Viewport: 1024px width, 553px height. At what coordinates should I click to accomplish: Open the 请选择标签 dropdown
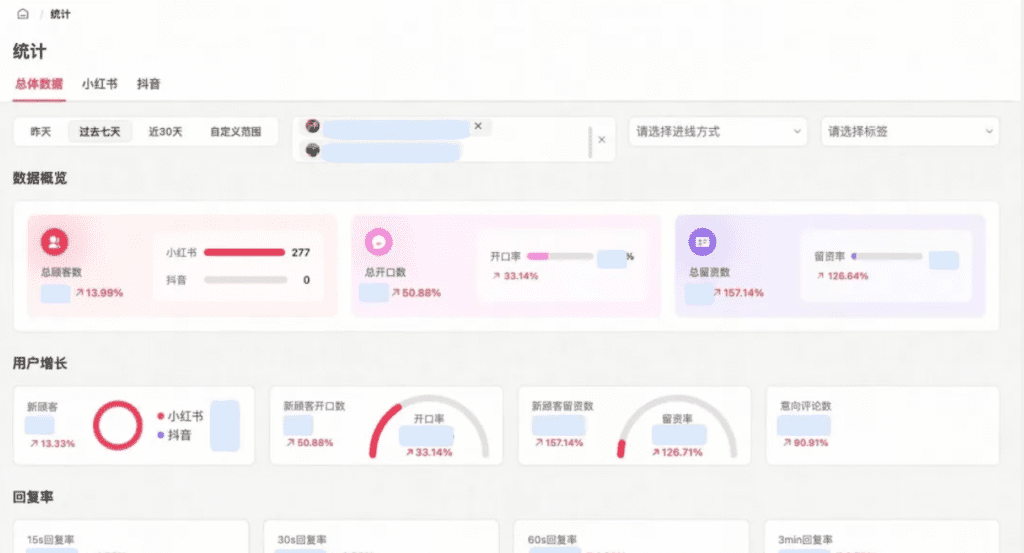tap(910, 131)
